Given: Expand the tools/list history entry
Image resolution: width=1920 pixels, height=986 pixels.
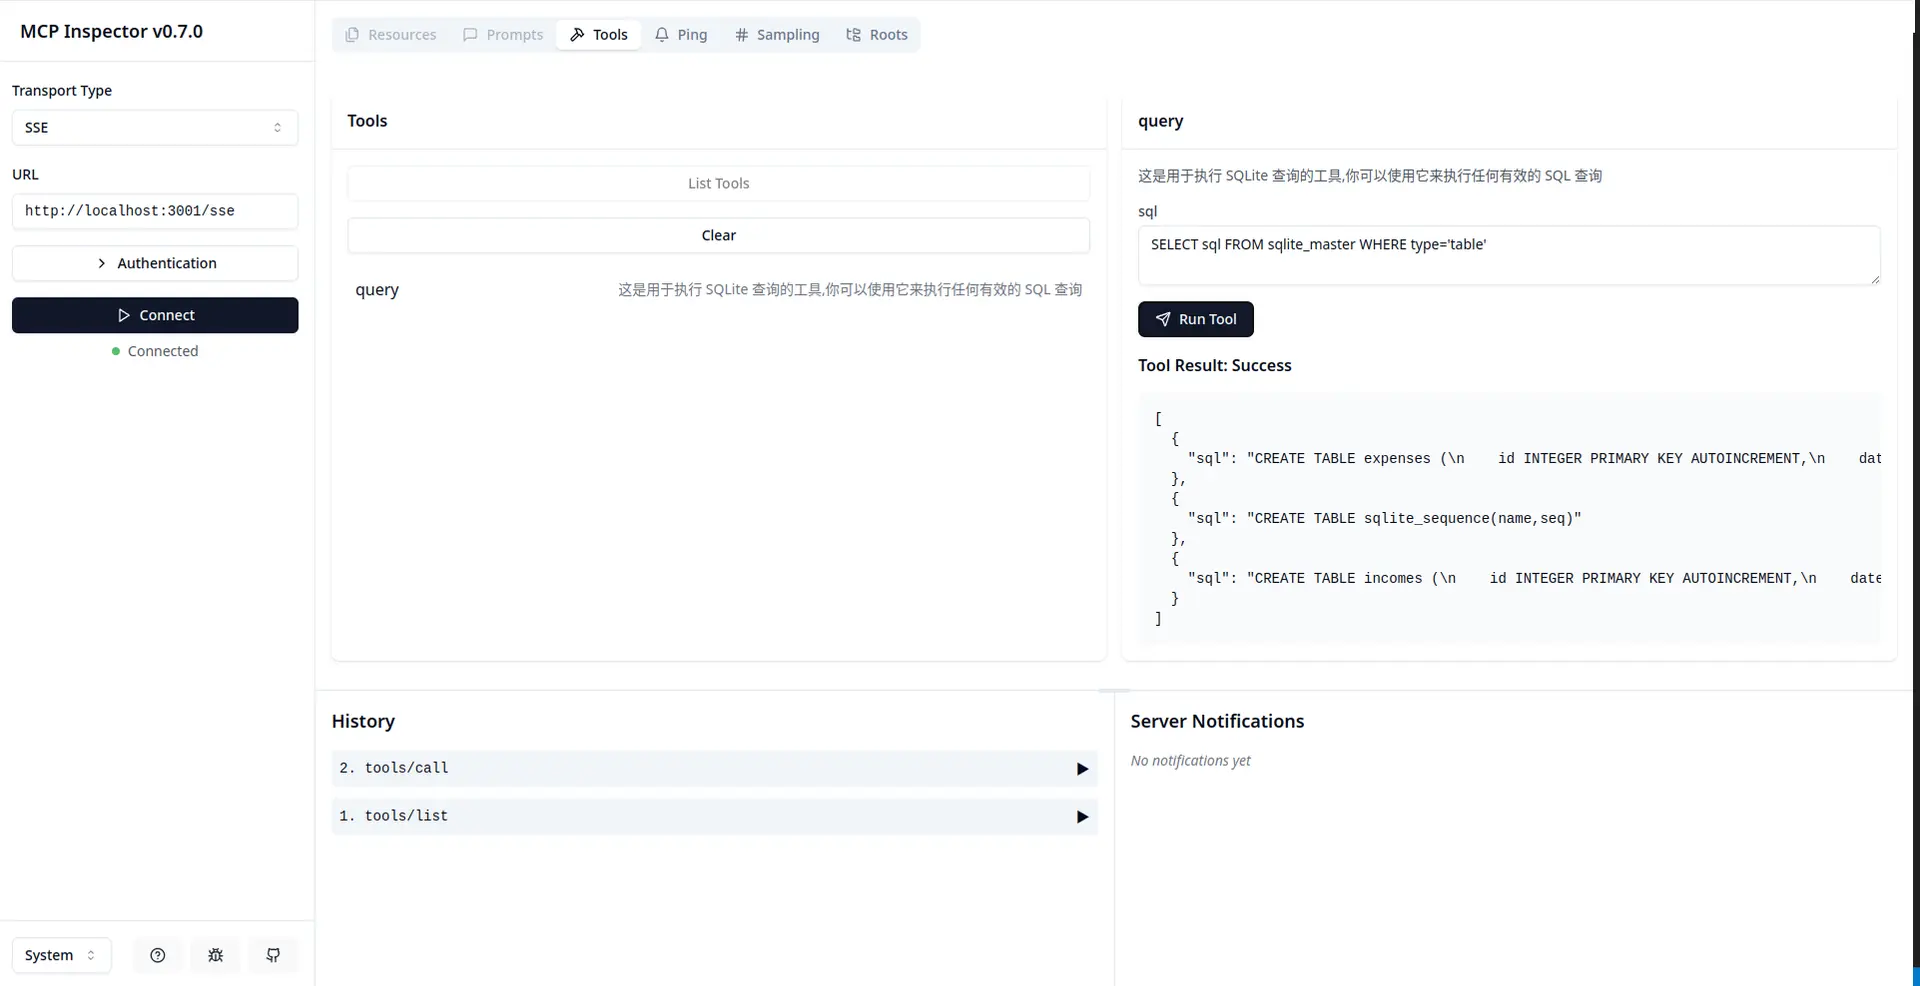Looking at the screenshot, I should pyautogui.click(x=713, y=816).
